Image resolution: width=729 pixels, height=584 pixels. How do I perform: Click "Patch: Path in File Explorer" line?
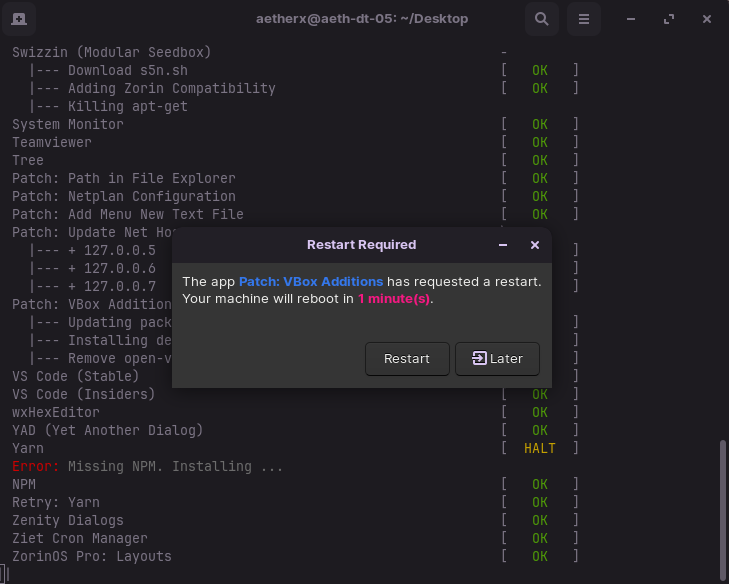124,179
